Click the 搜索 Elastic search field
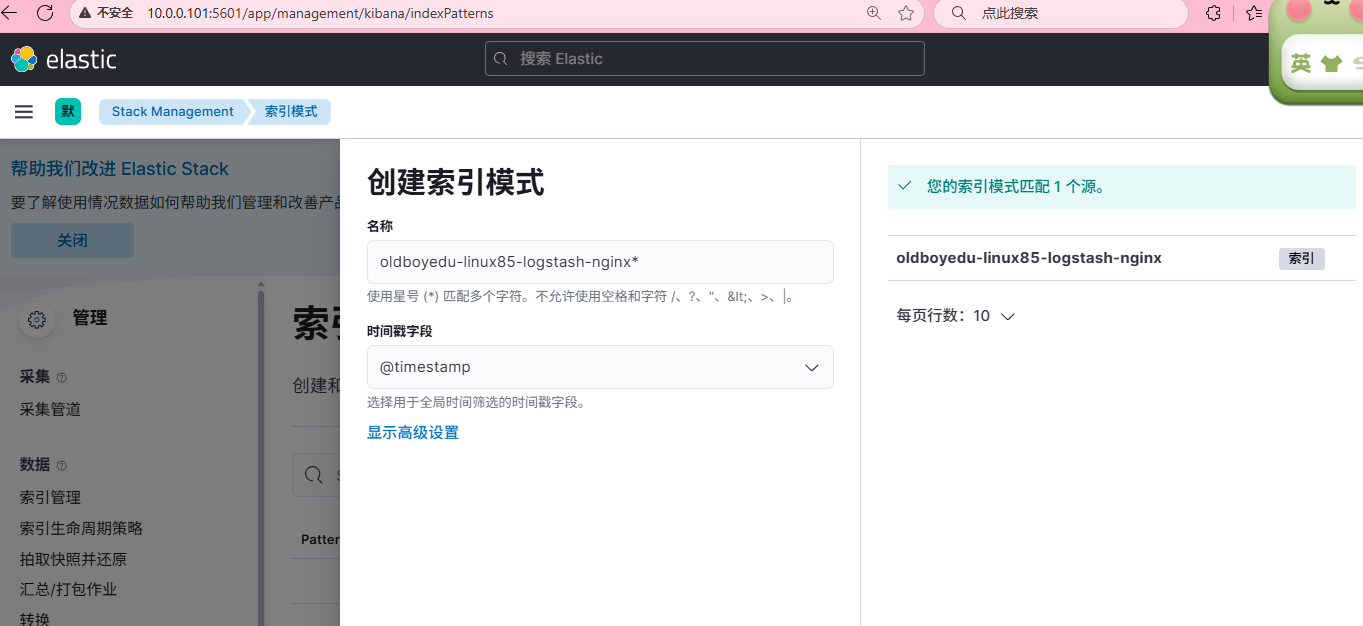 coord(705,59)
